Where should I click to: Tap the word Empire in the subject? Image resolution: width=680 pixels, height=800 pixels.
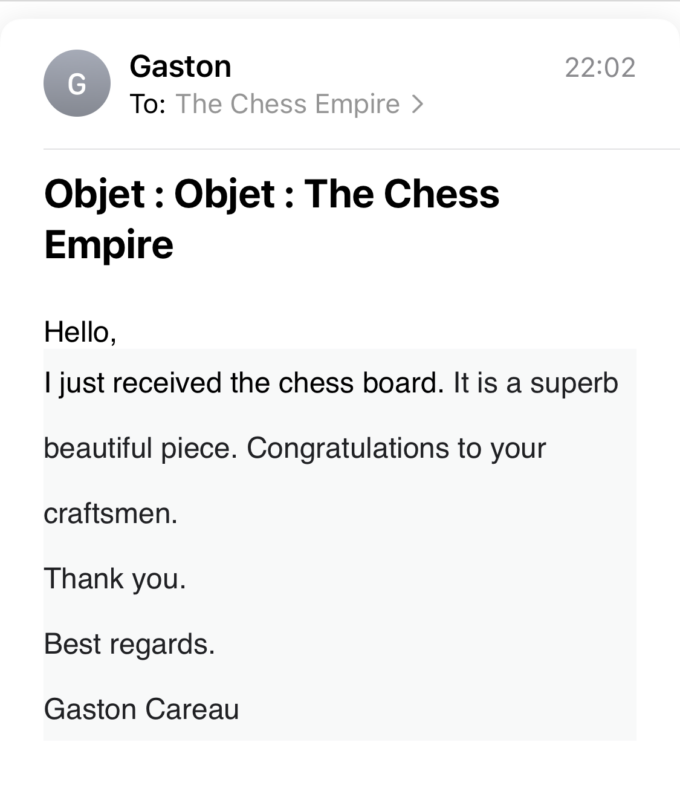point(109,245)
